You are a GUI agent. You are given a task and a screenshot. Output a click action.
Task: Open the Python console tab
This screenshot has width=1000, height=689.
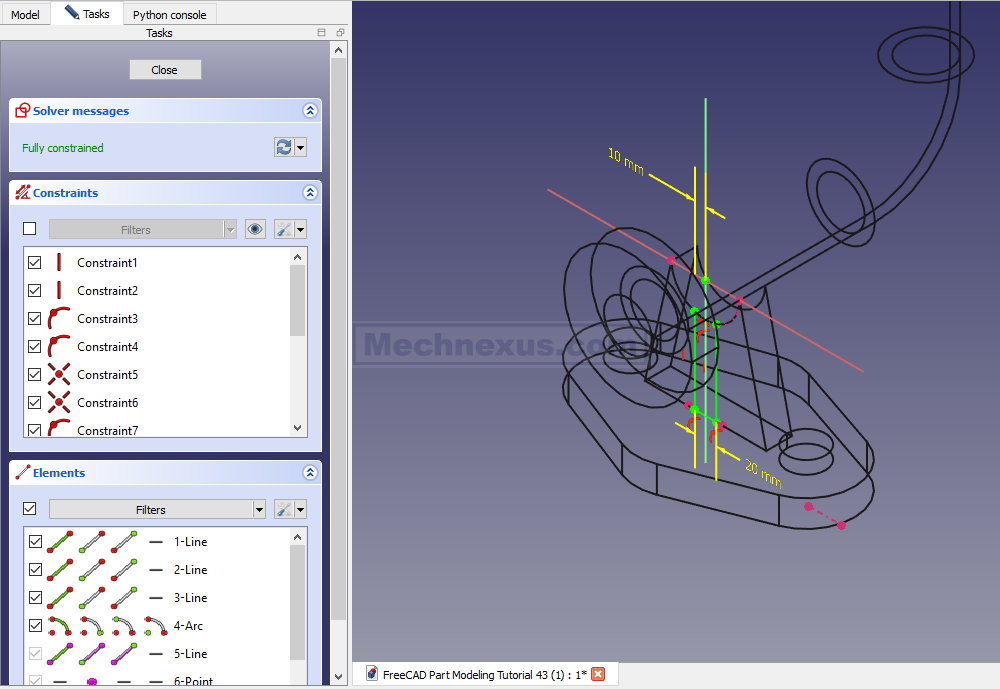click(169, 14)
